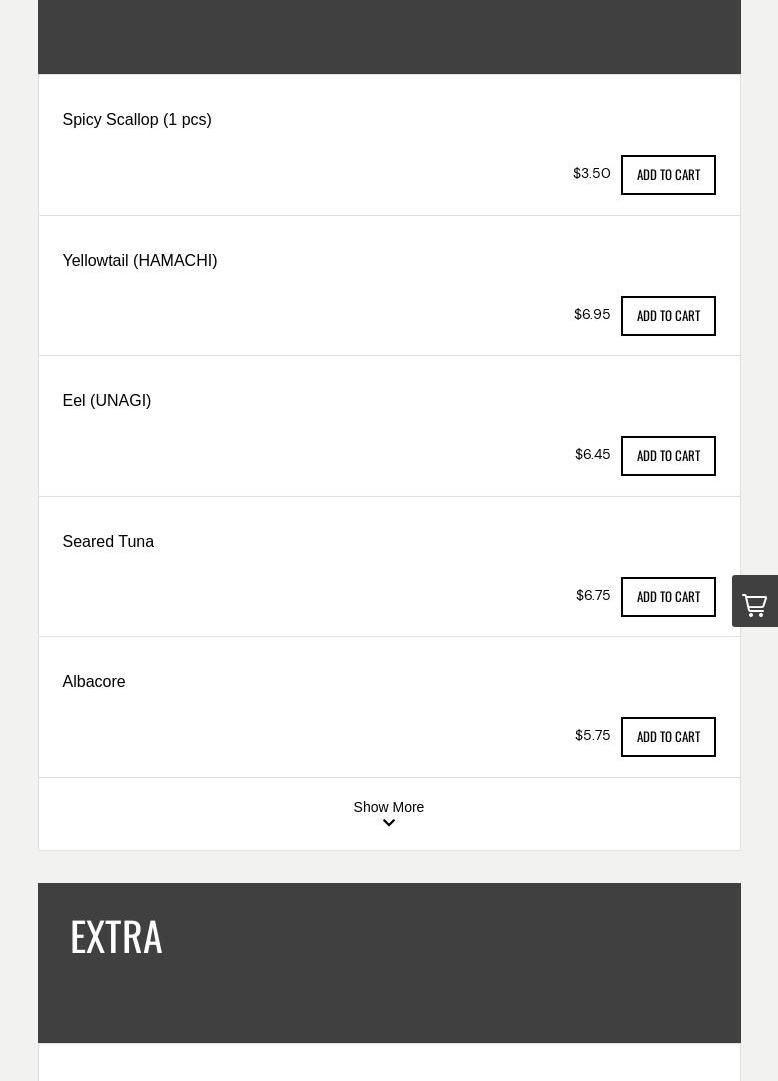This screenshot has width=778, height=1081.
Task: Click the Show More text link
Action: 388,807
